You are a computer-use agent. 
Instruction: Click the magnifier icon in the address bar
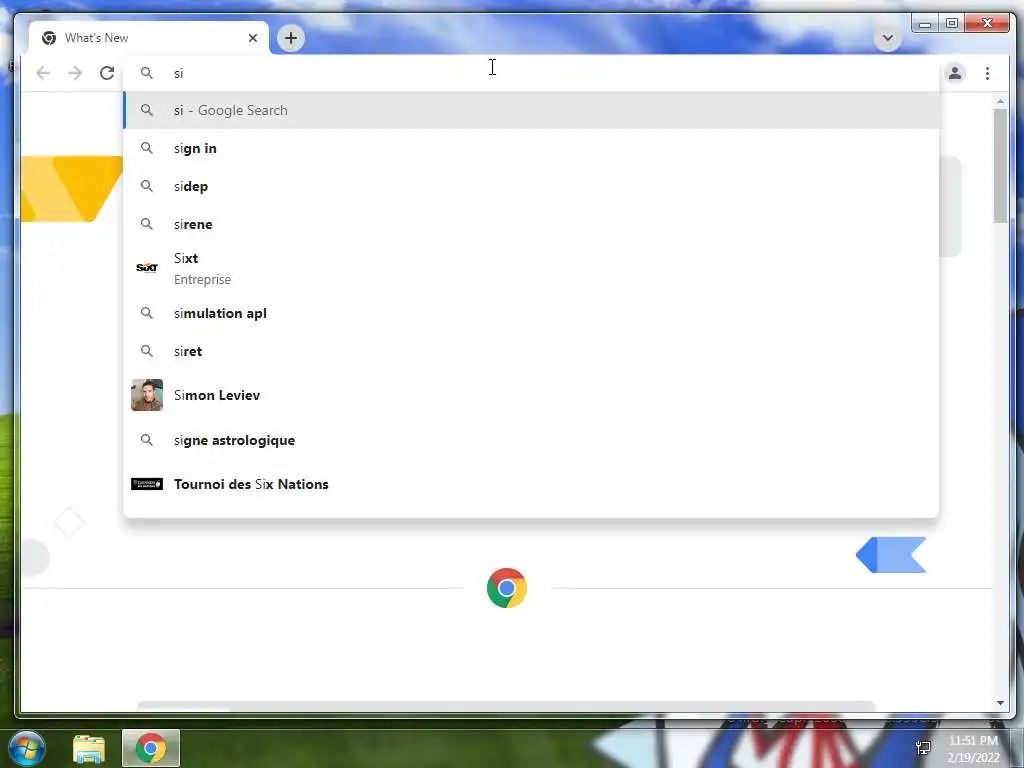(x=147, y=73)
